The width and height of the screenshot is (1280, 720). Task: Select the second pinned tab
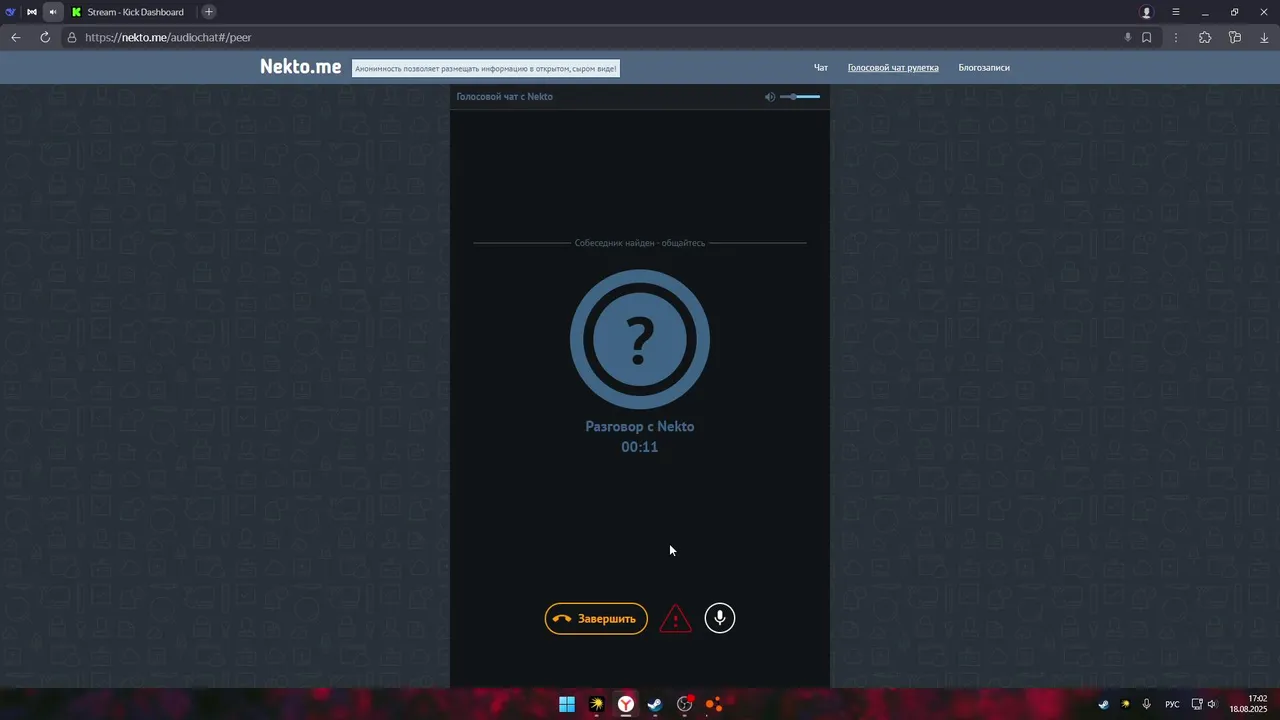(x=32, y=12)
